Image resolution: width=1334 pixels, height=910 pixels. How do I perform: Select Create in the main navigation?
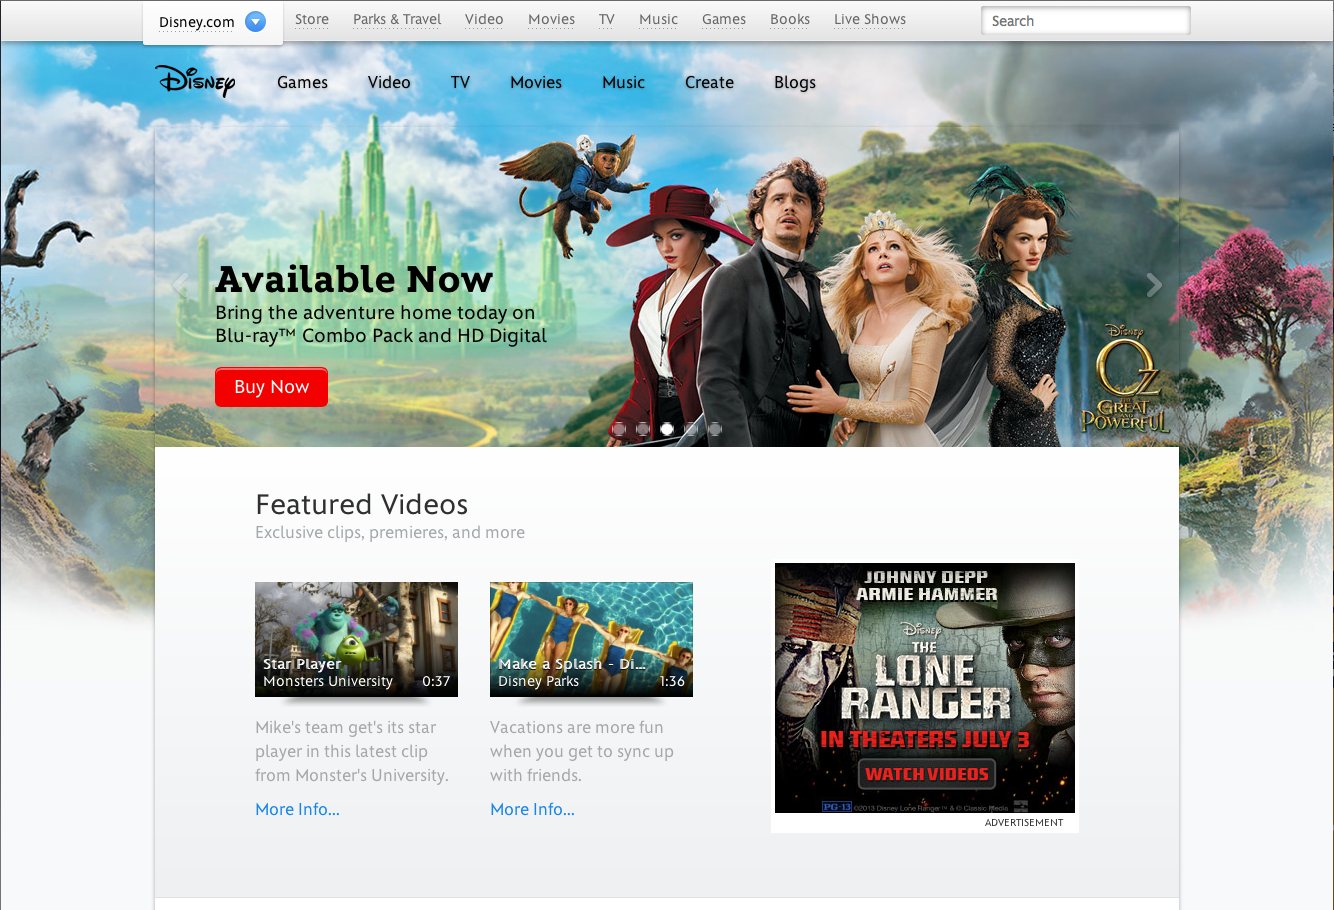(x=709, y=82)
